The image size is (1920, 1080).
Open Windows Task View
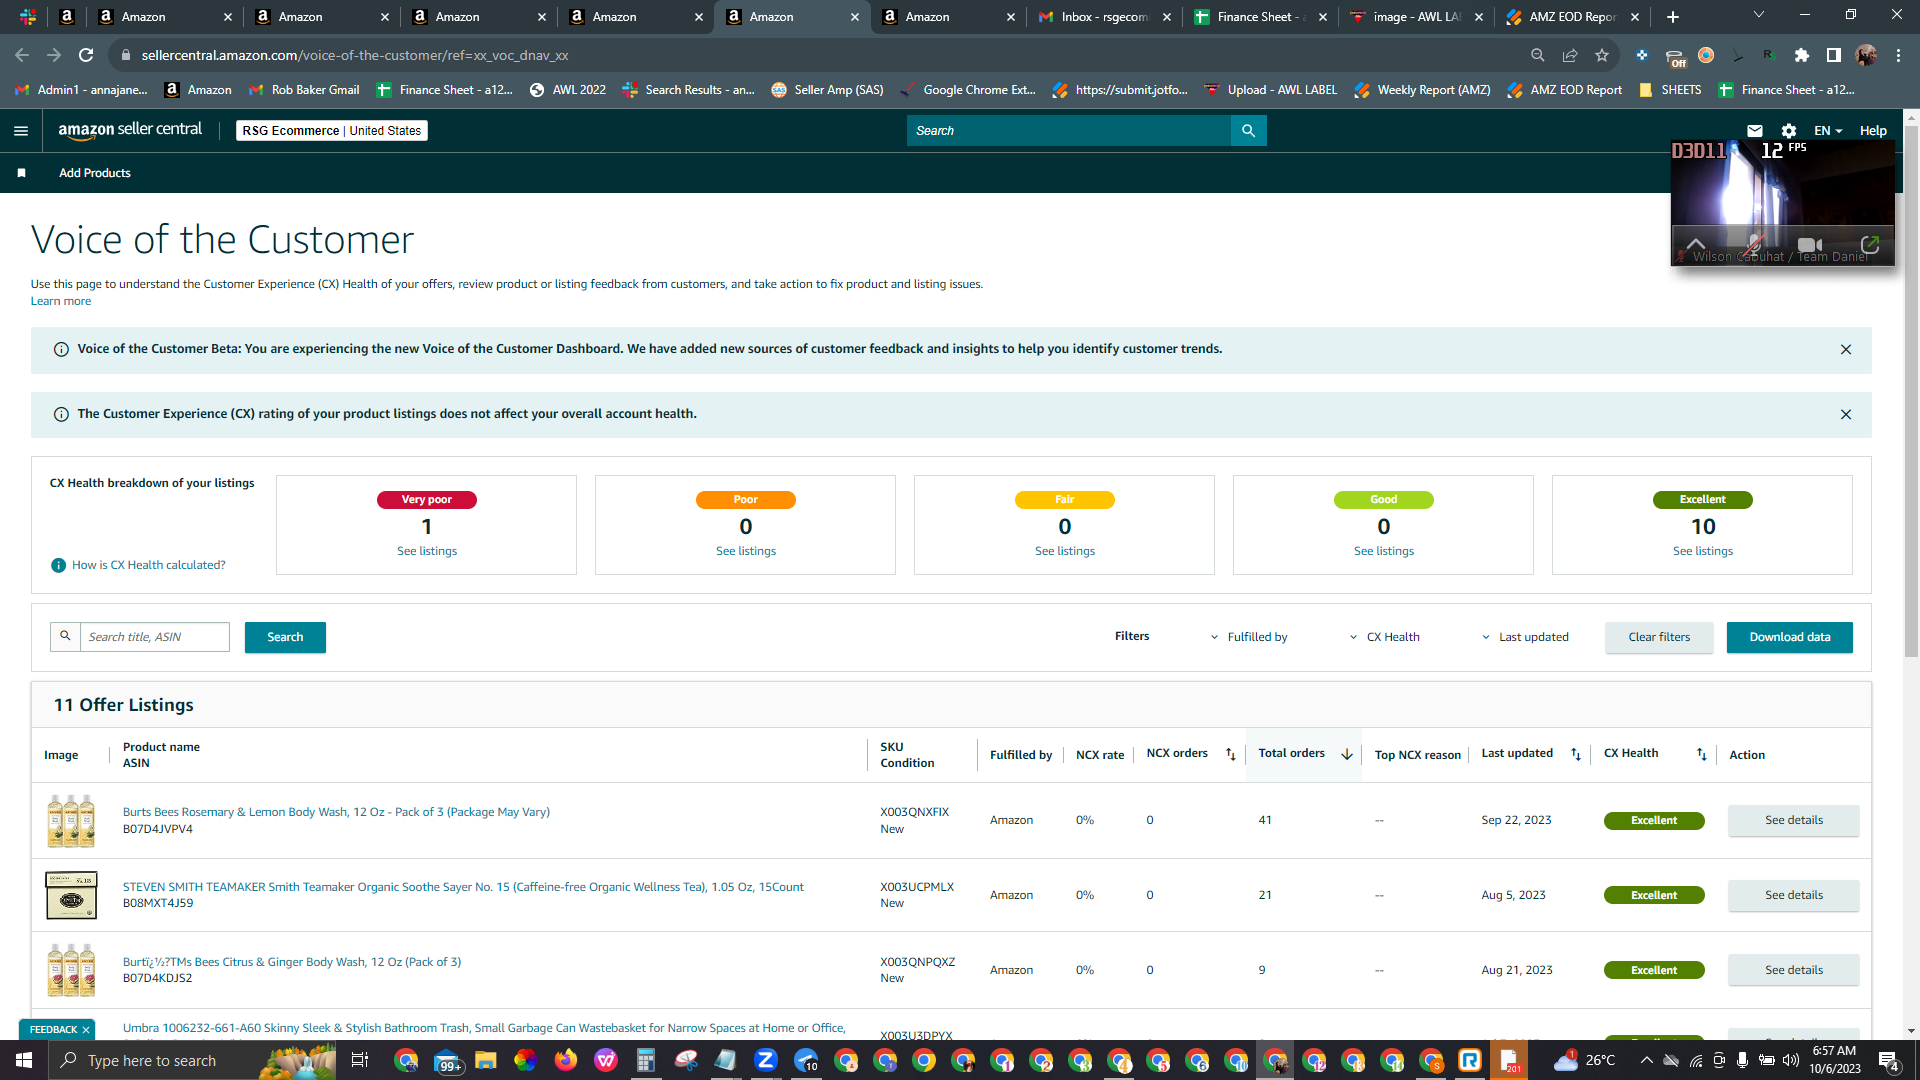(x=360, y=1060)
